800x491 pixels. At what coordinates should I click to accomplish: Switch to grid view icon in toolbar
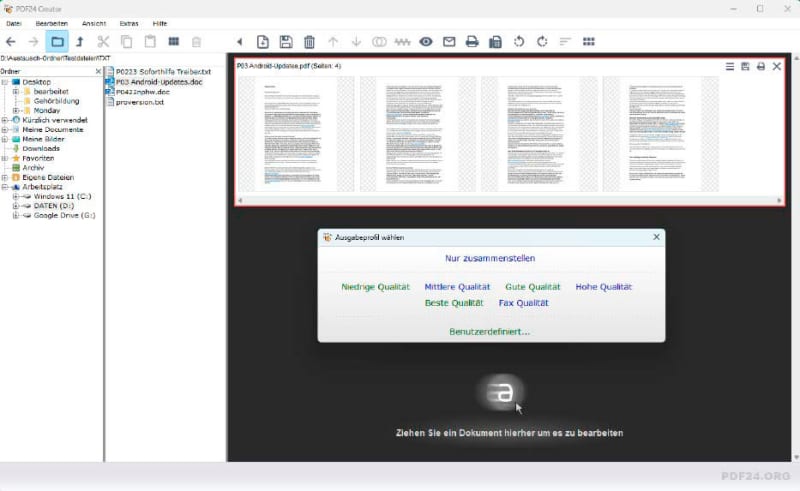tap(588, 42)
